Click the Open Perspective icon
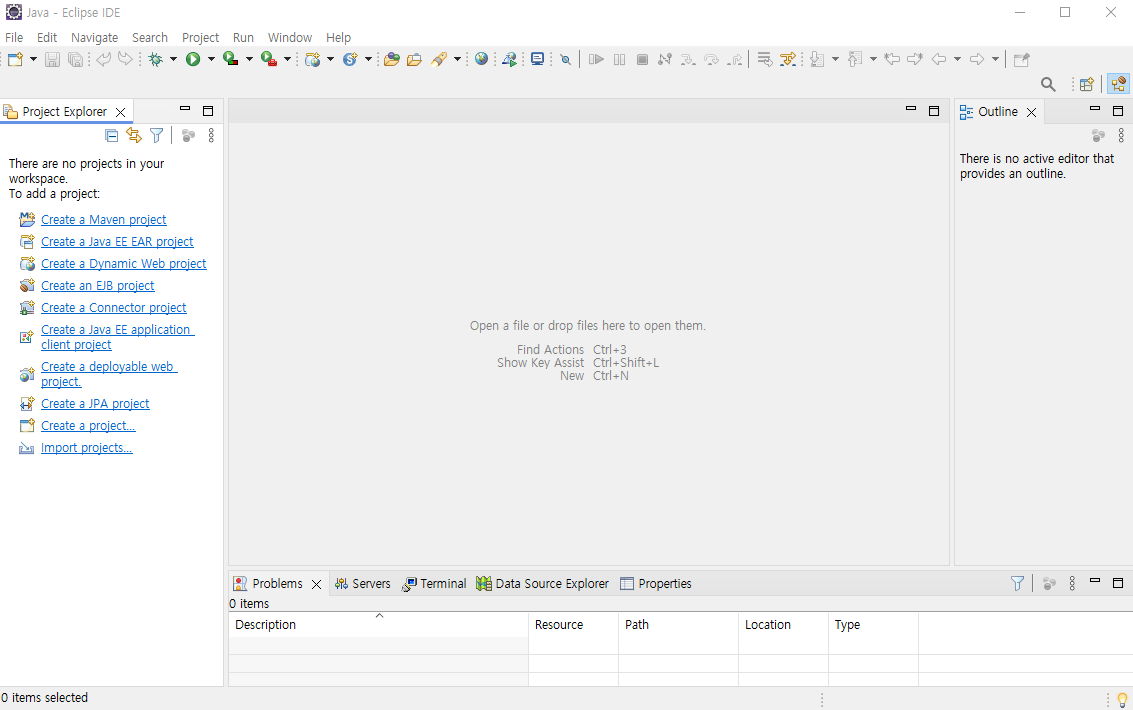1133x710 pixels. (1086, 85)
